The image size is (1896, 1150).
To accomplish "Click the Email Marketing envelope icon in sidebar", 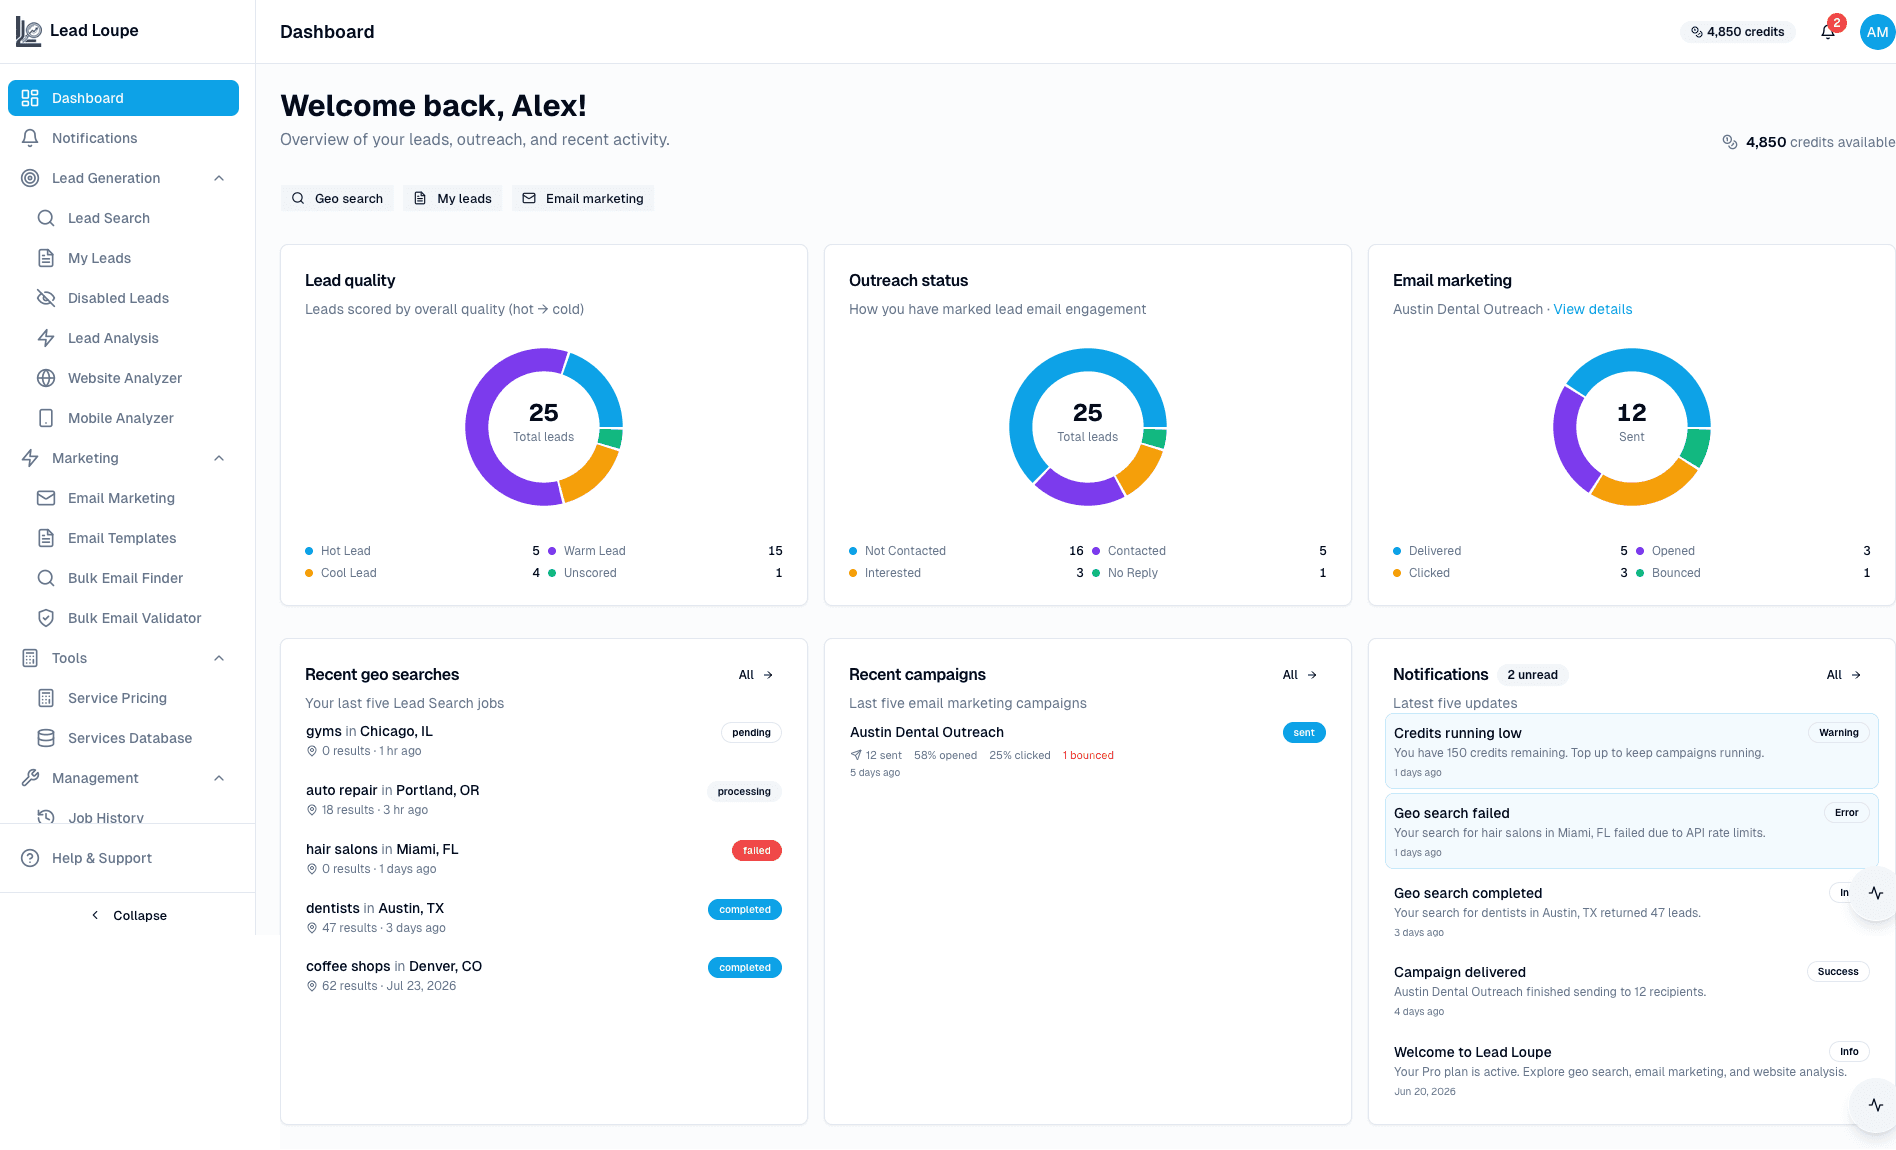I will [x=46, y=498].
